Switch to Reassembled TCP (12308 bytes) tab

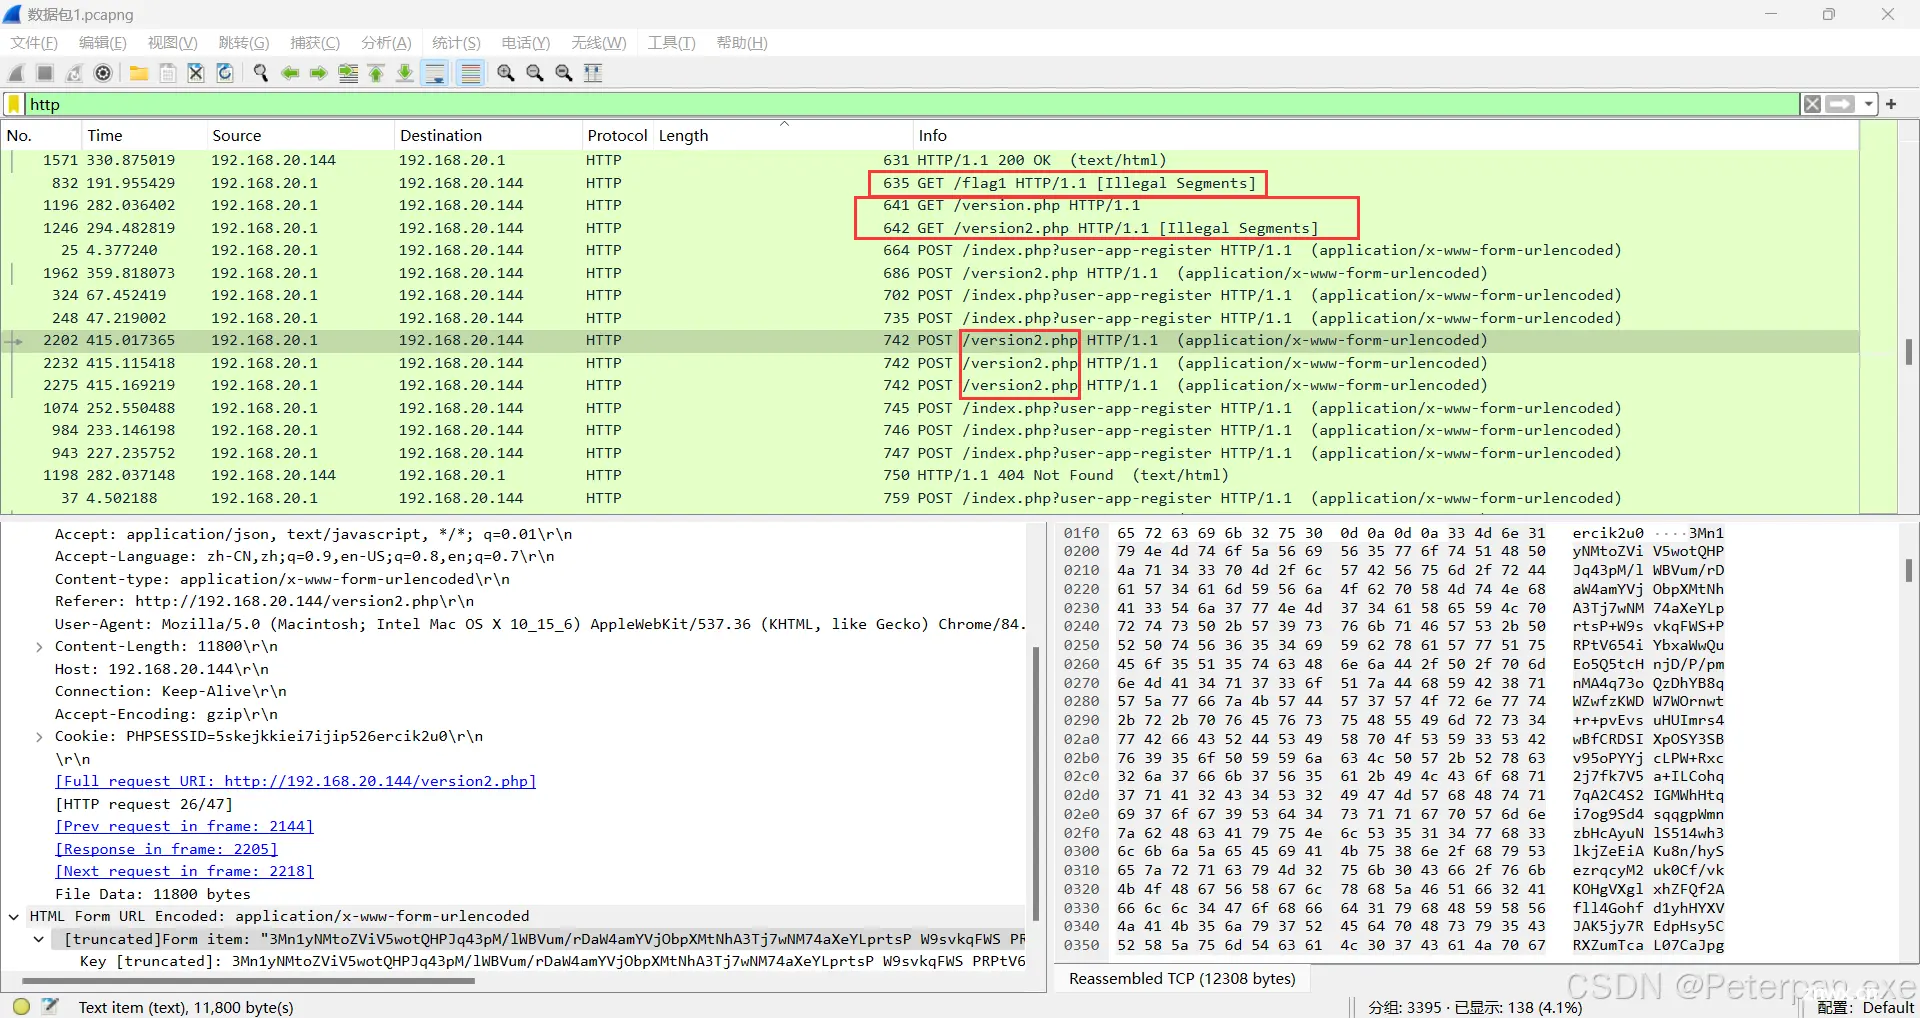point(1182,979)
